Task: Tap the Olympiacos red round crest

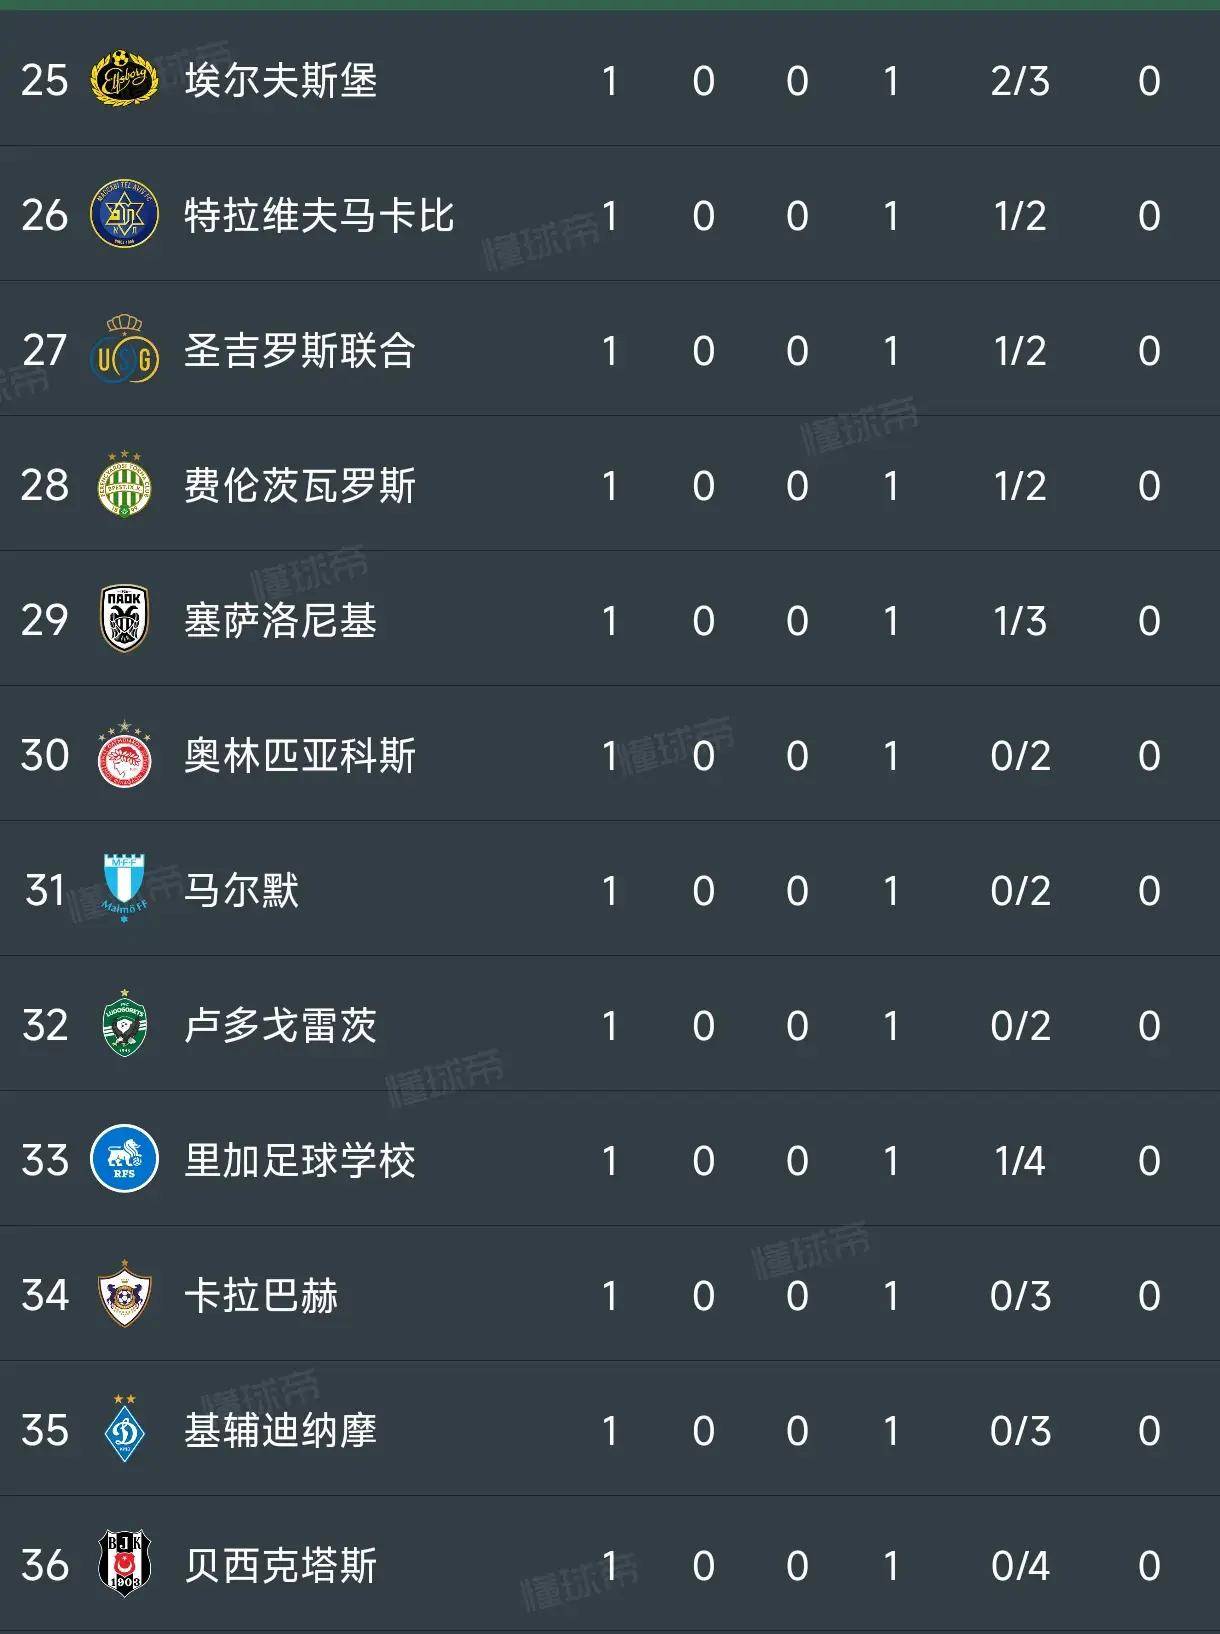Action: (124, 756)
